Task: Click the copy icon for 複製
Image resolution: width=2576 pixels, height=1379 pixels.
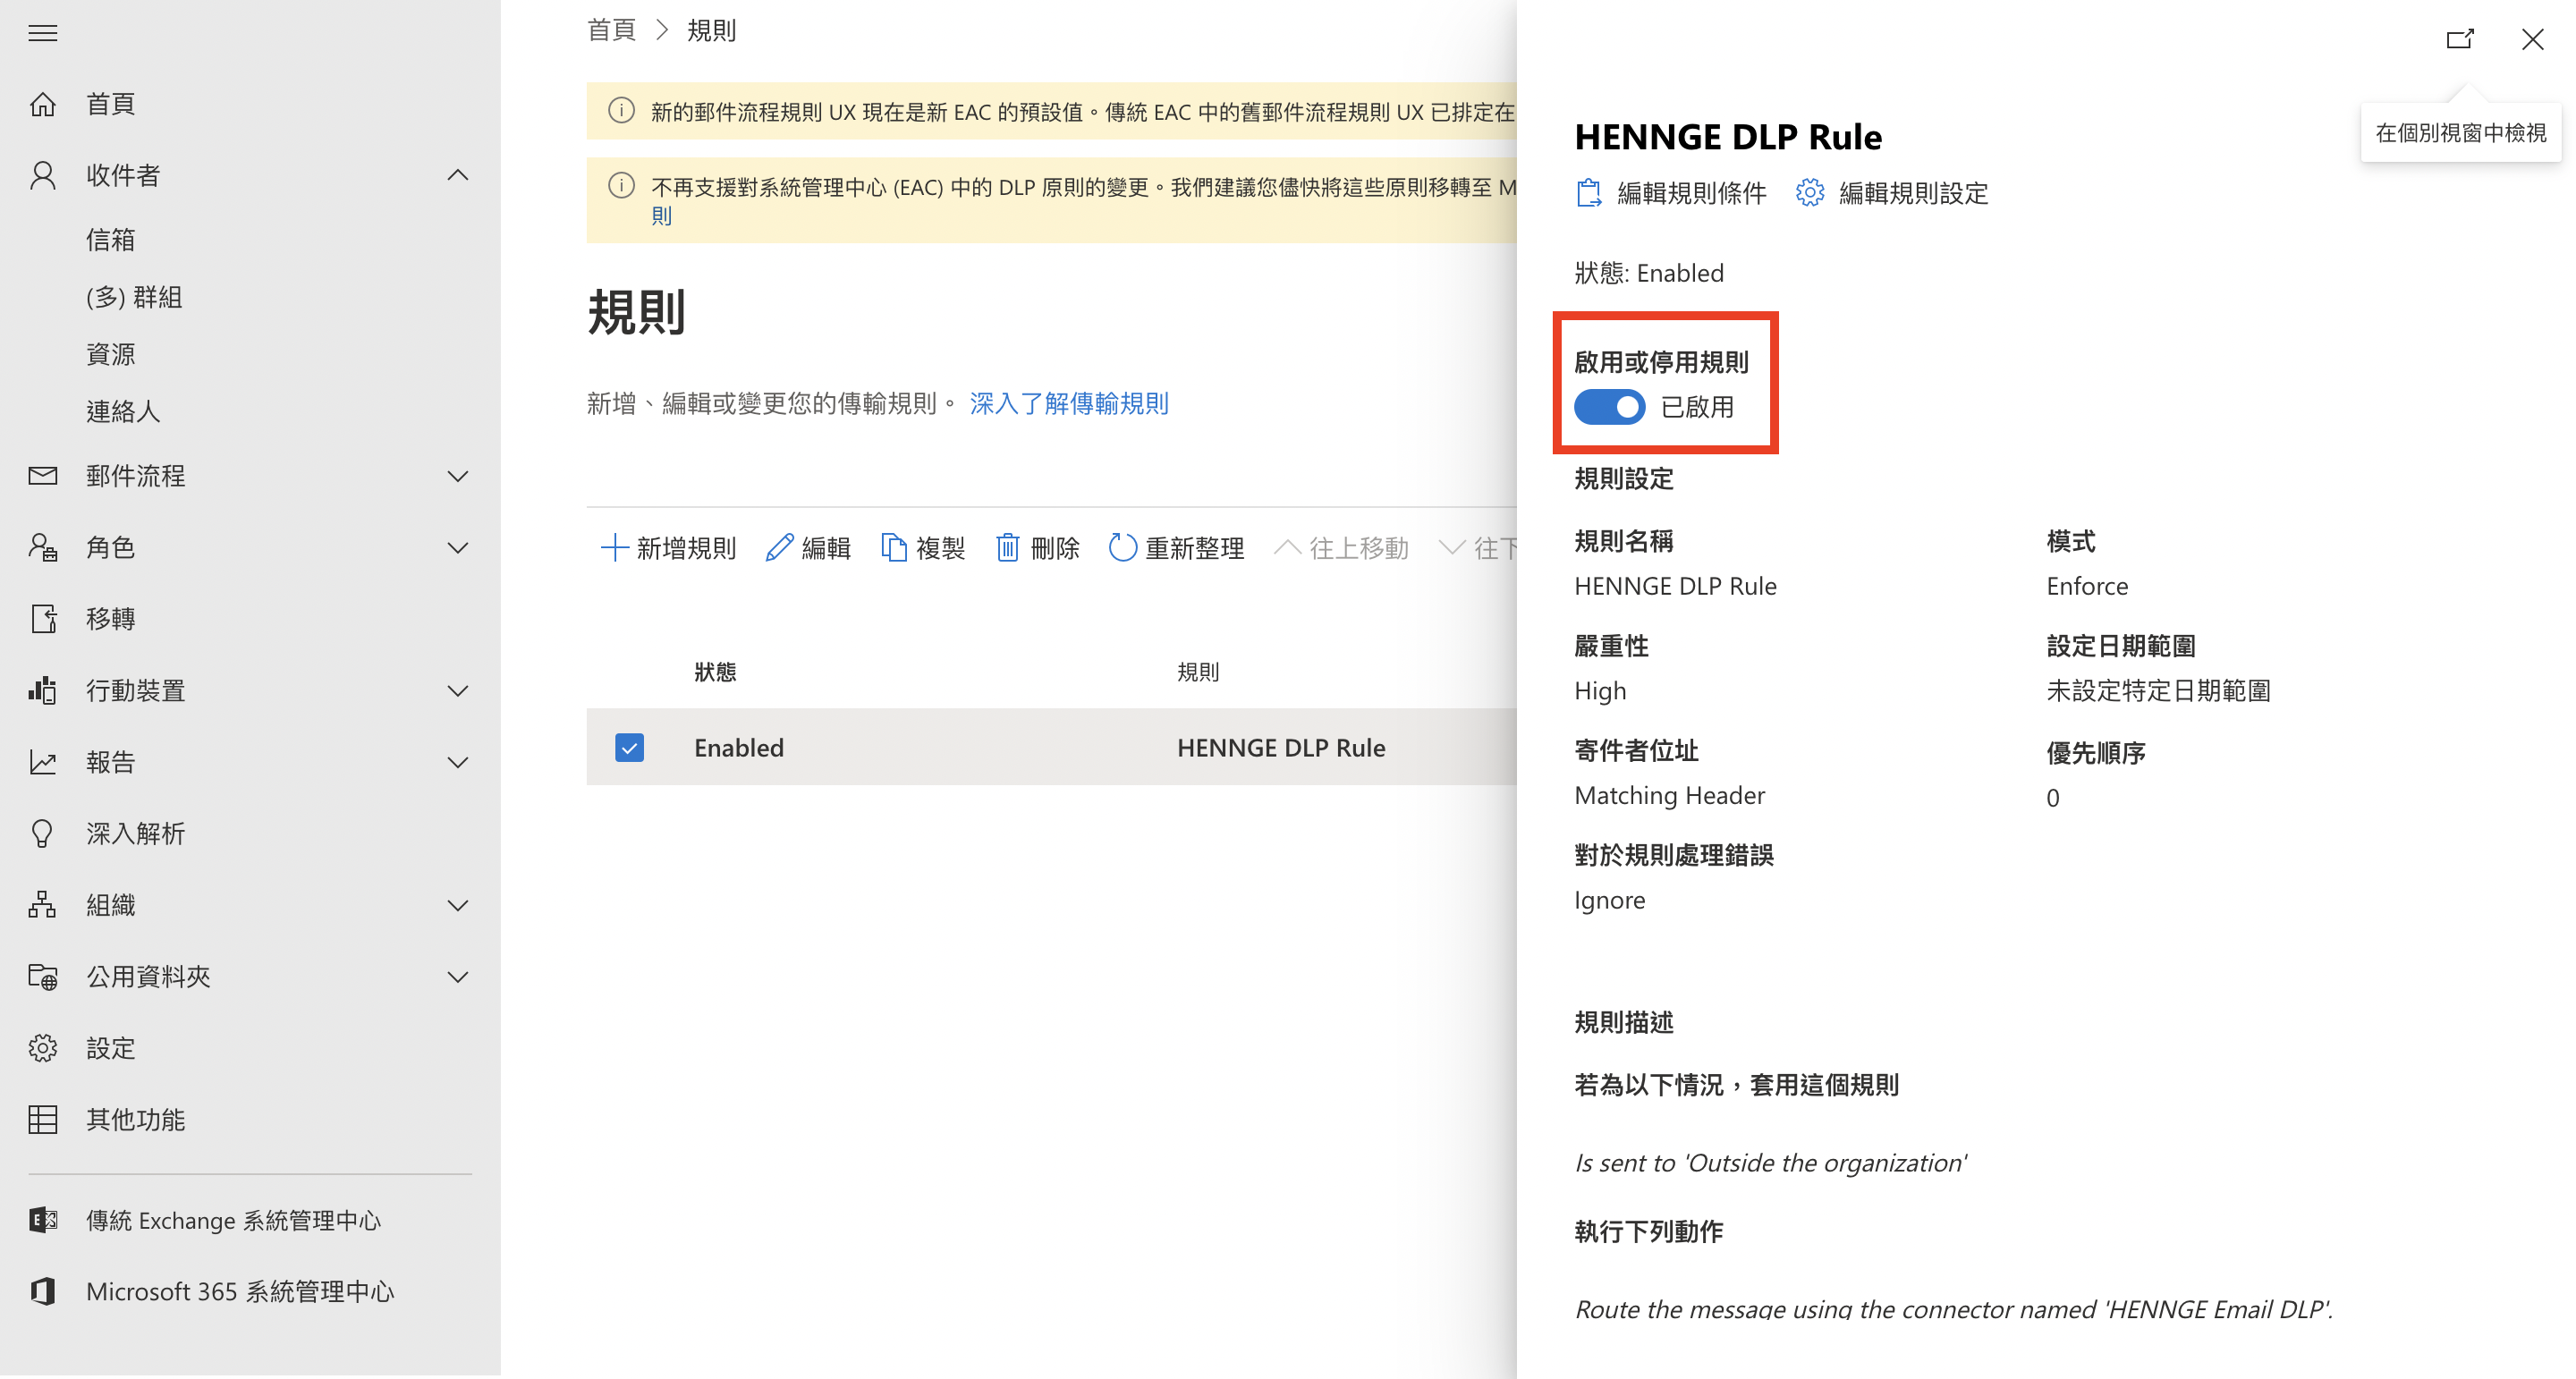Action: pos(894,548)
